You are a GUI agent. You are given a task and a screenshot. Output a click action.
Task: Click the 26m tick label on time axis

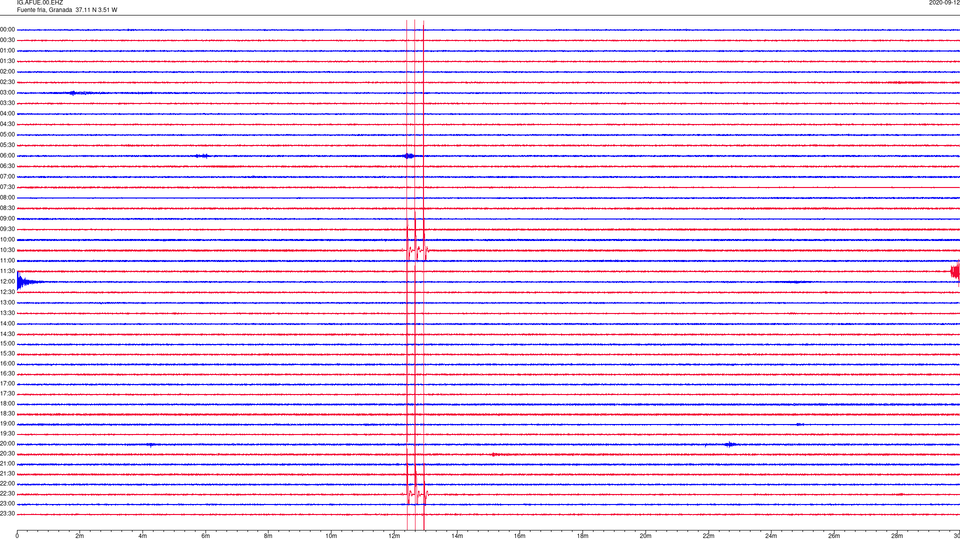click(x=834, y=536)
